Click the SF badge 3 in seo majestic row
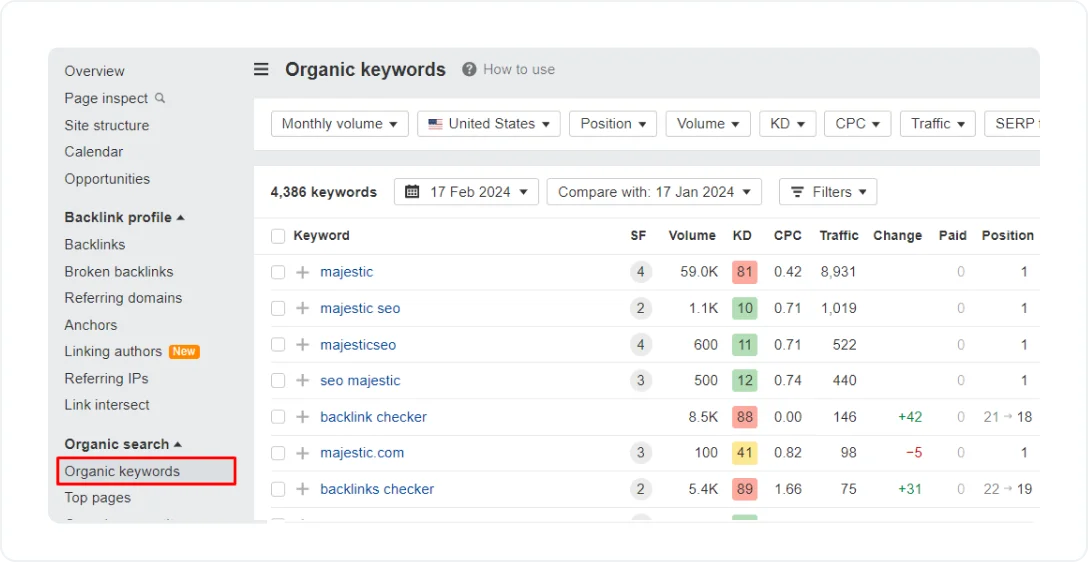Screen dimensions: 1088x562 click(640, 380)
